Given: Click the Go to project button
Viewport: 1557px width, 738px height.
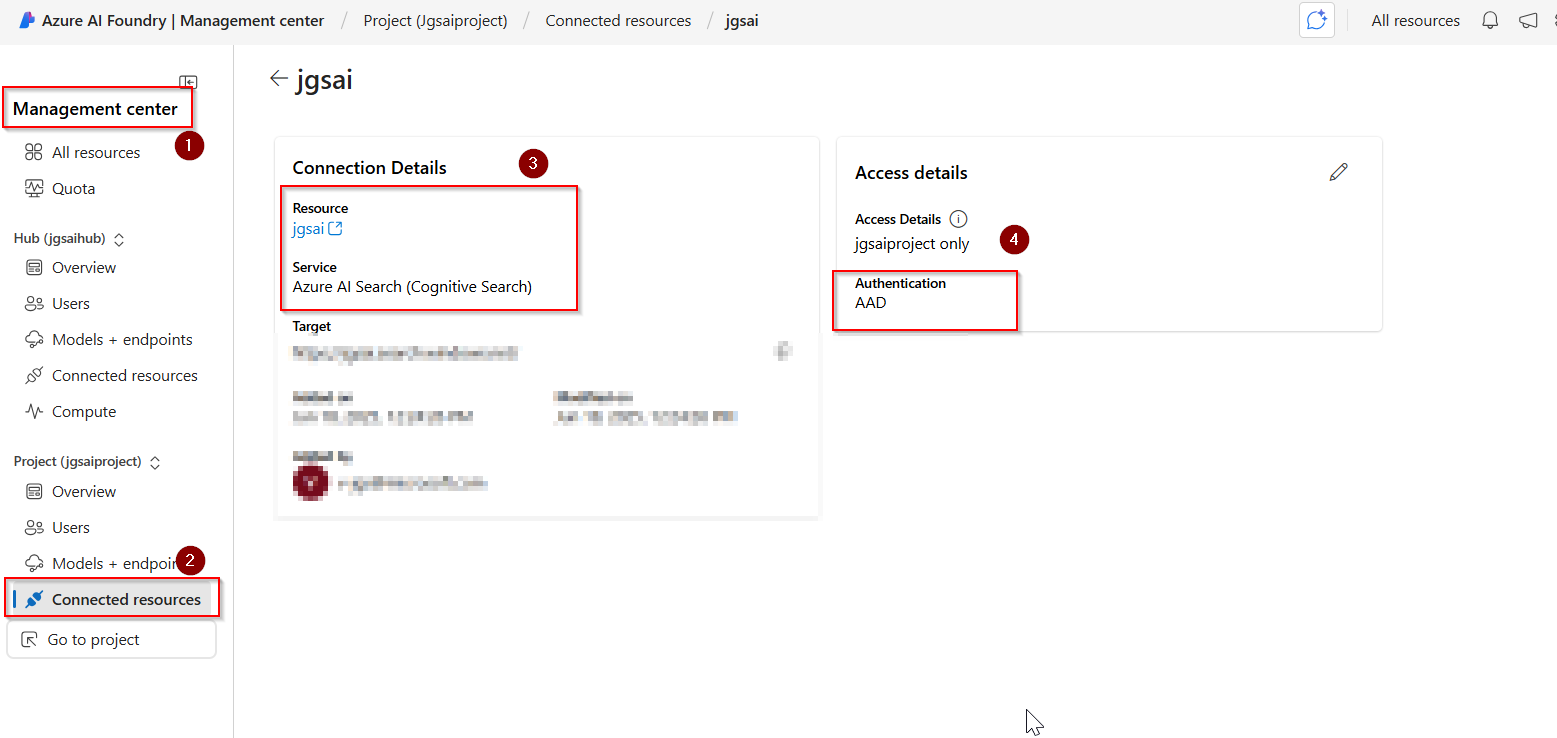Looking at the screenshot, I should point(111,640).
